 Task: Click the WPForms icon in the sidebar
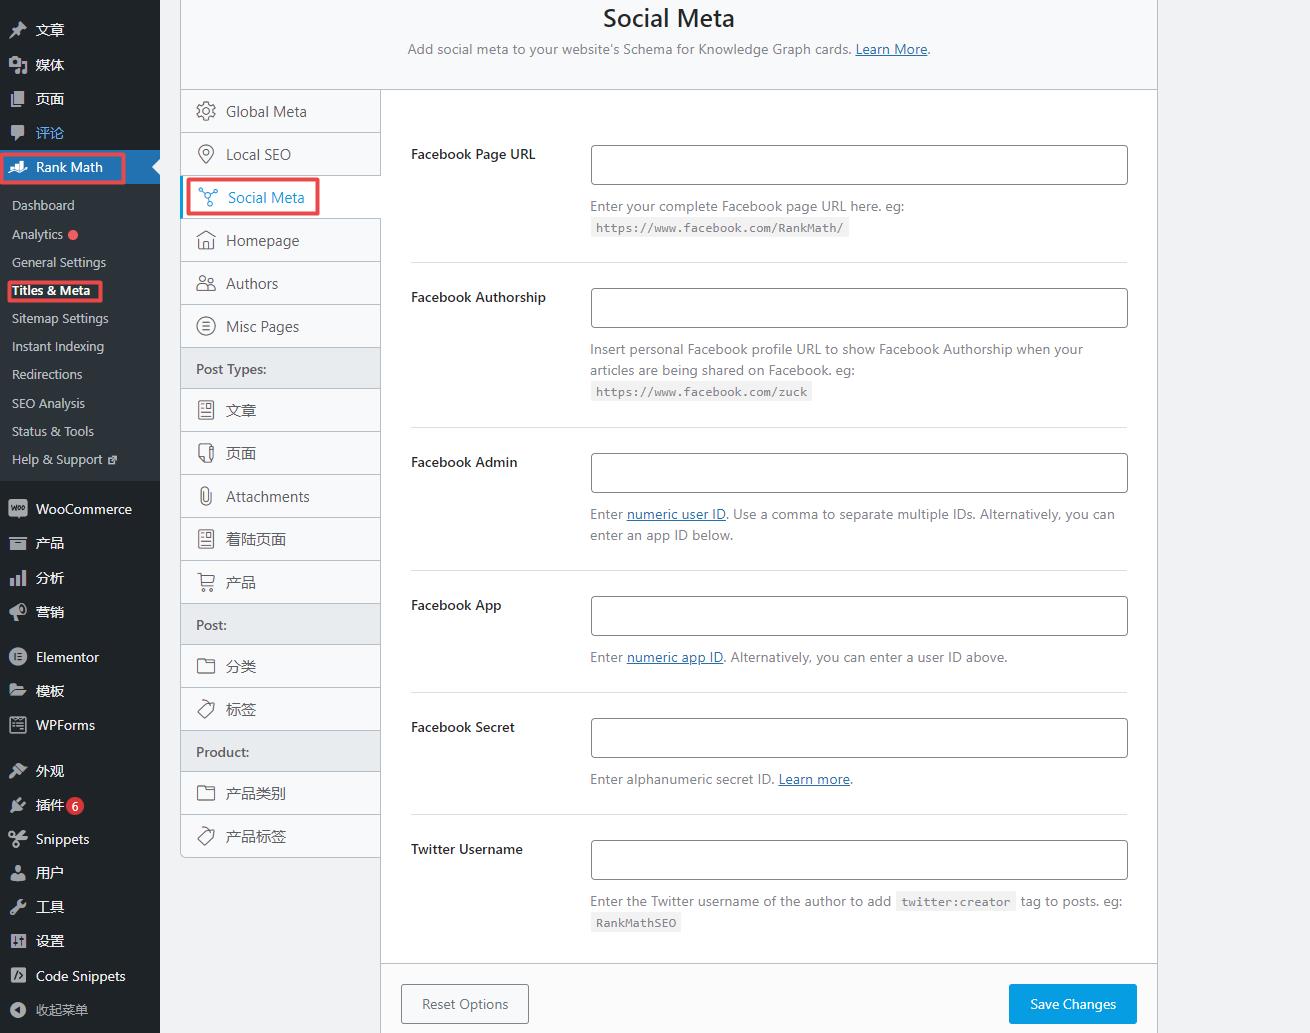(x=18, y=725)
